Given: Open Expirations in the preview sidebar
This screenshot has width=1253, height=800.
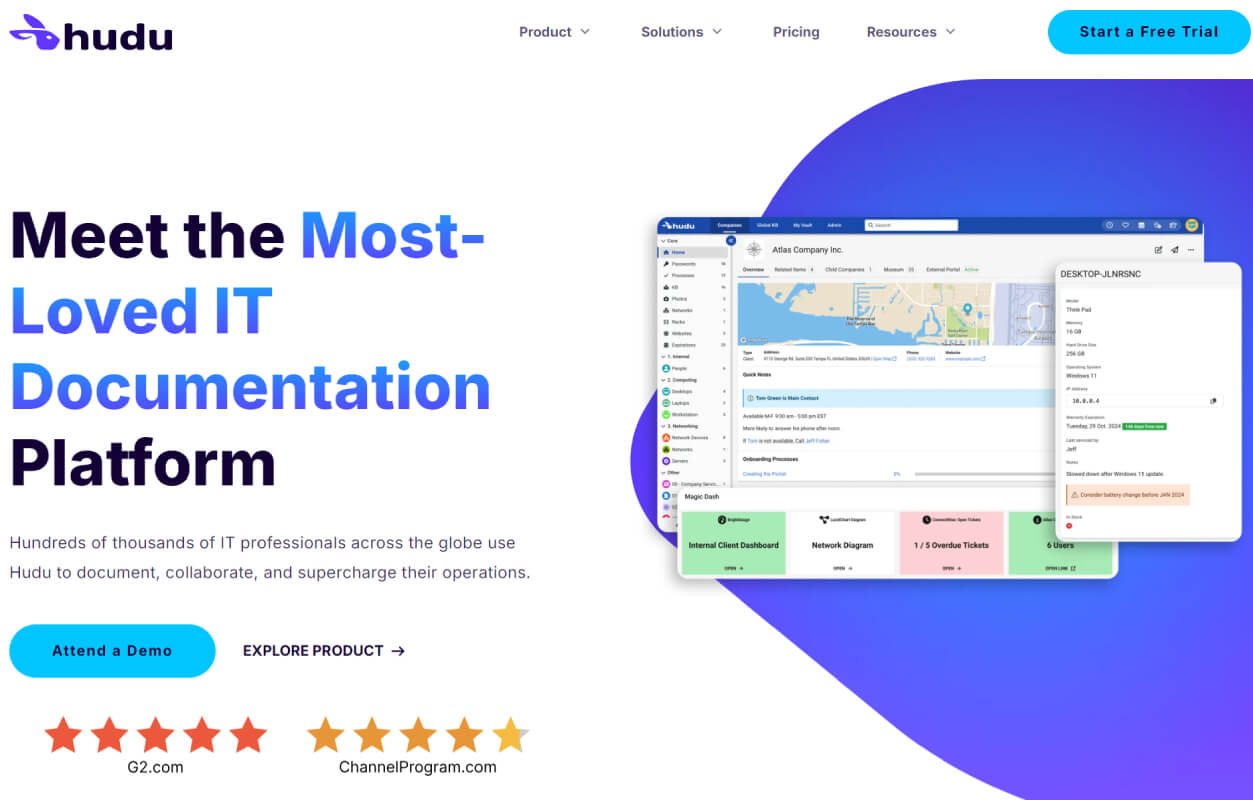Looking at the screenshot, I should coord(693,345).
